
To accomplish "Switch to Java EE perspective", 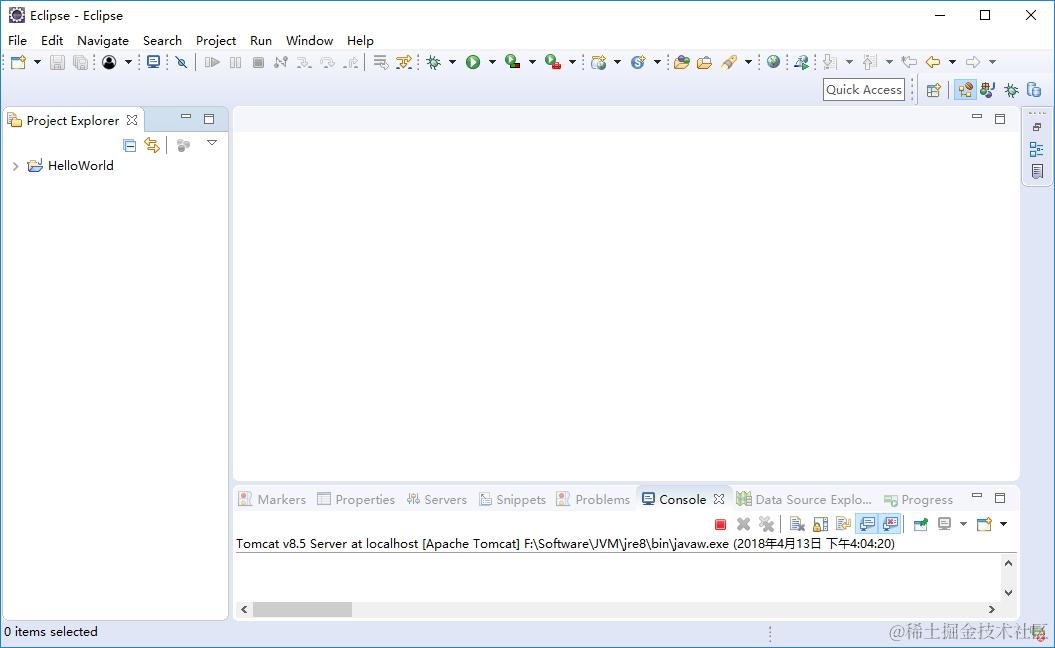I will (966, 90).
